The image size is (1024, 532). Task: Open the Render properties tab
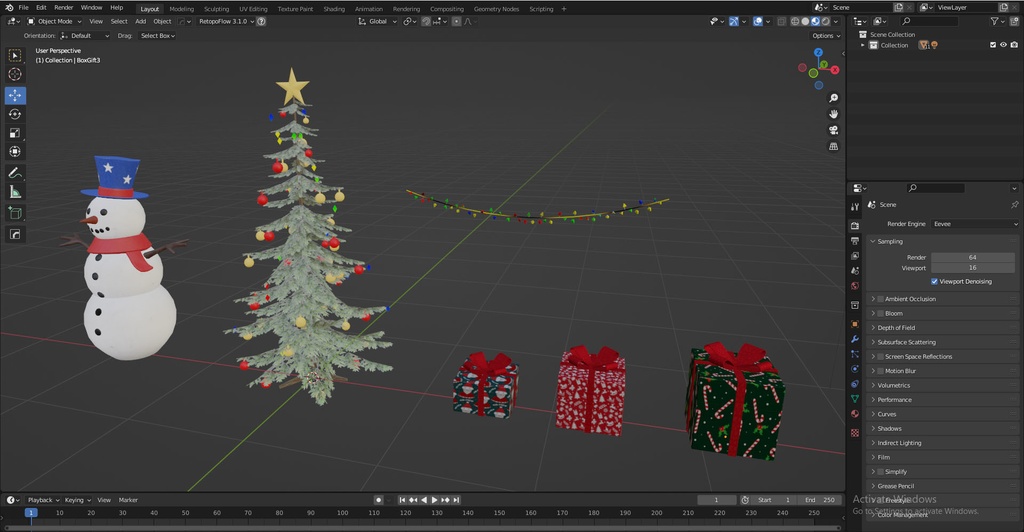(x=855, y=225)
